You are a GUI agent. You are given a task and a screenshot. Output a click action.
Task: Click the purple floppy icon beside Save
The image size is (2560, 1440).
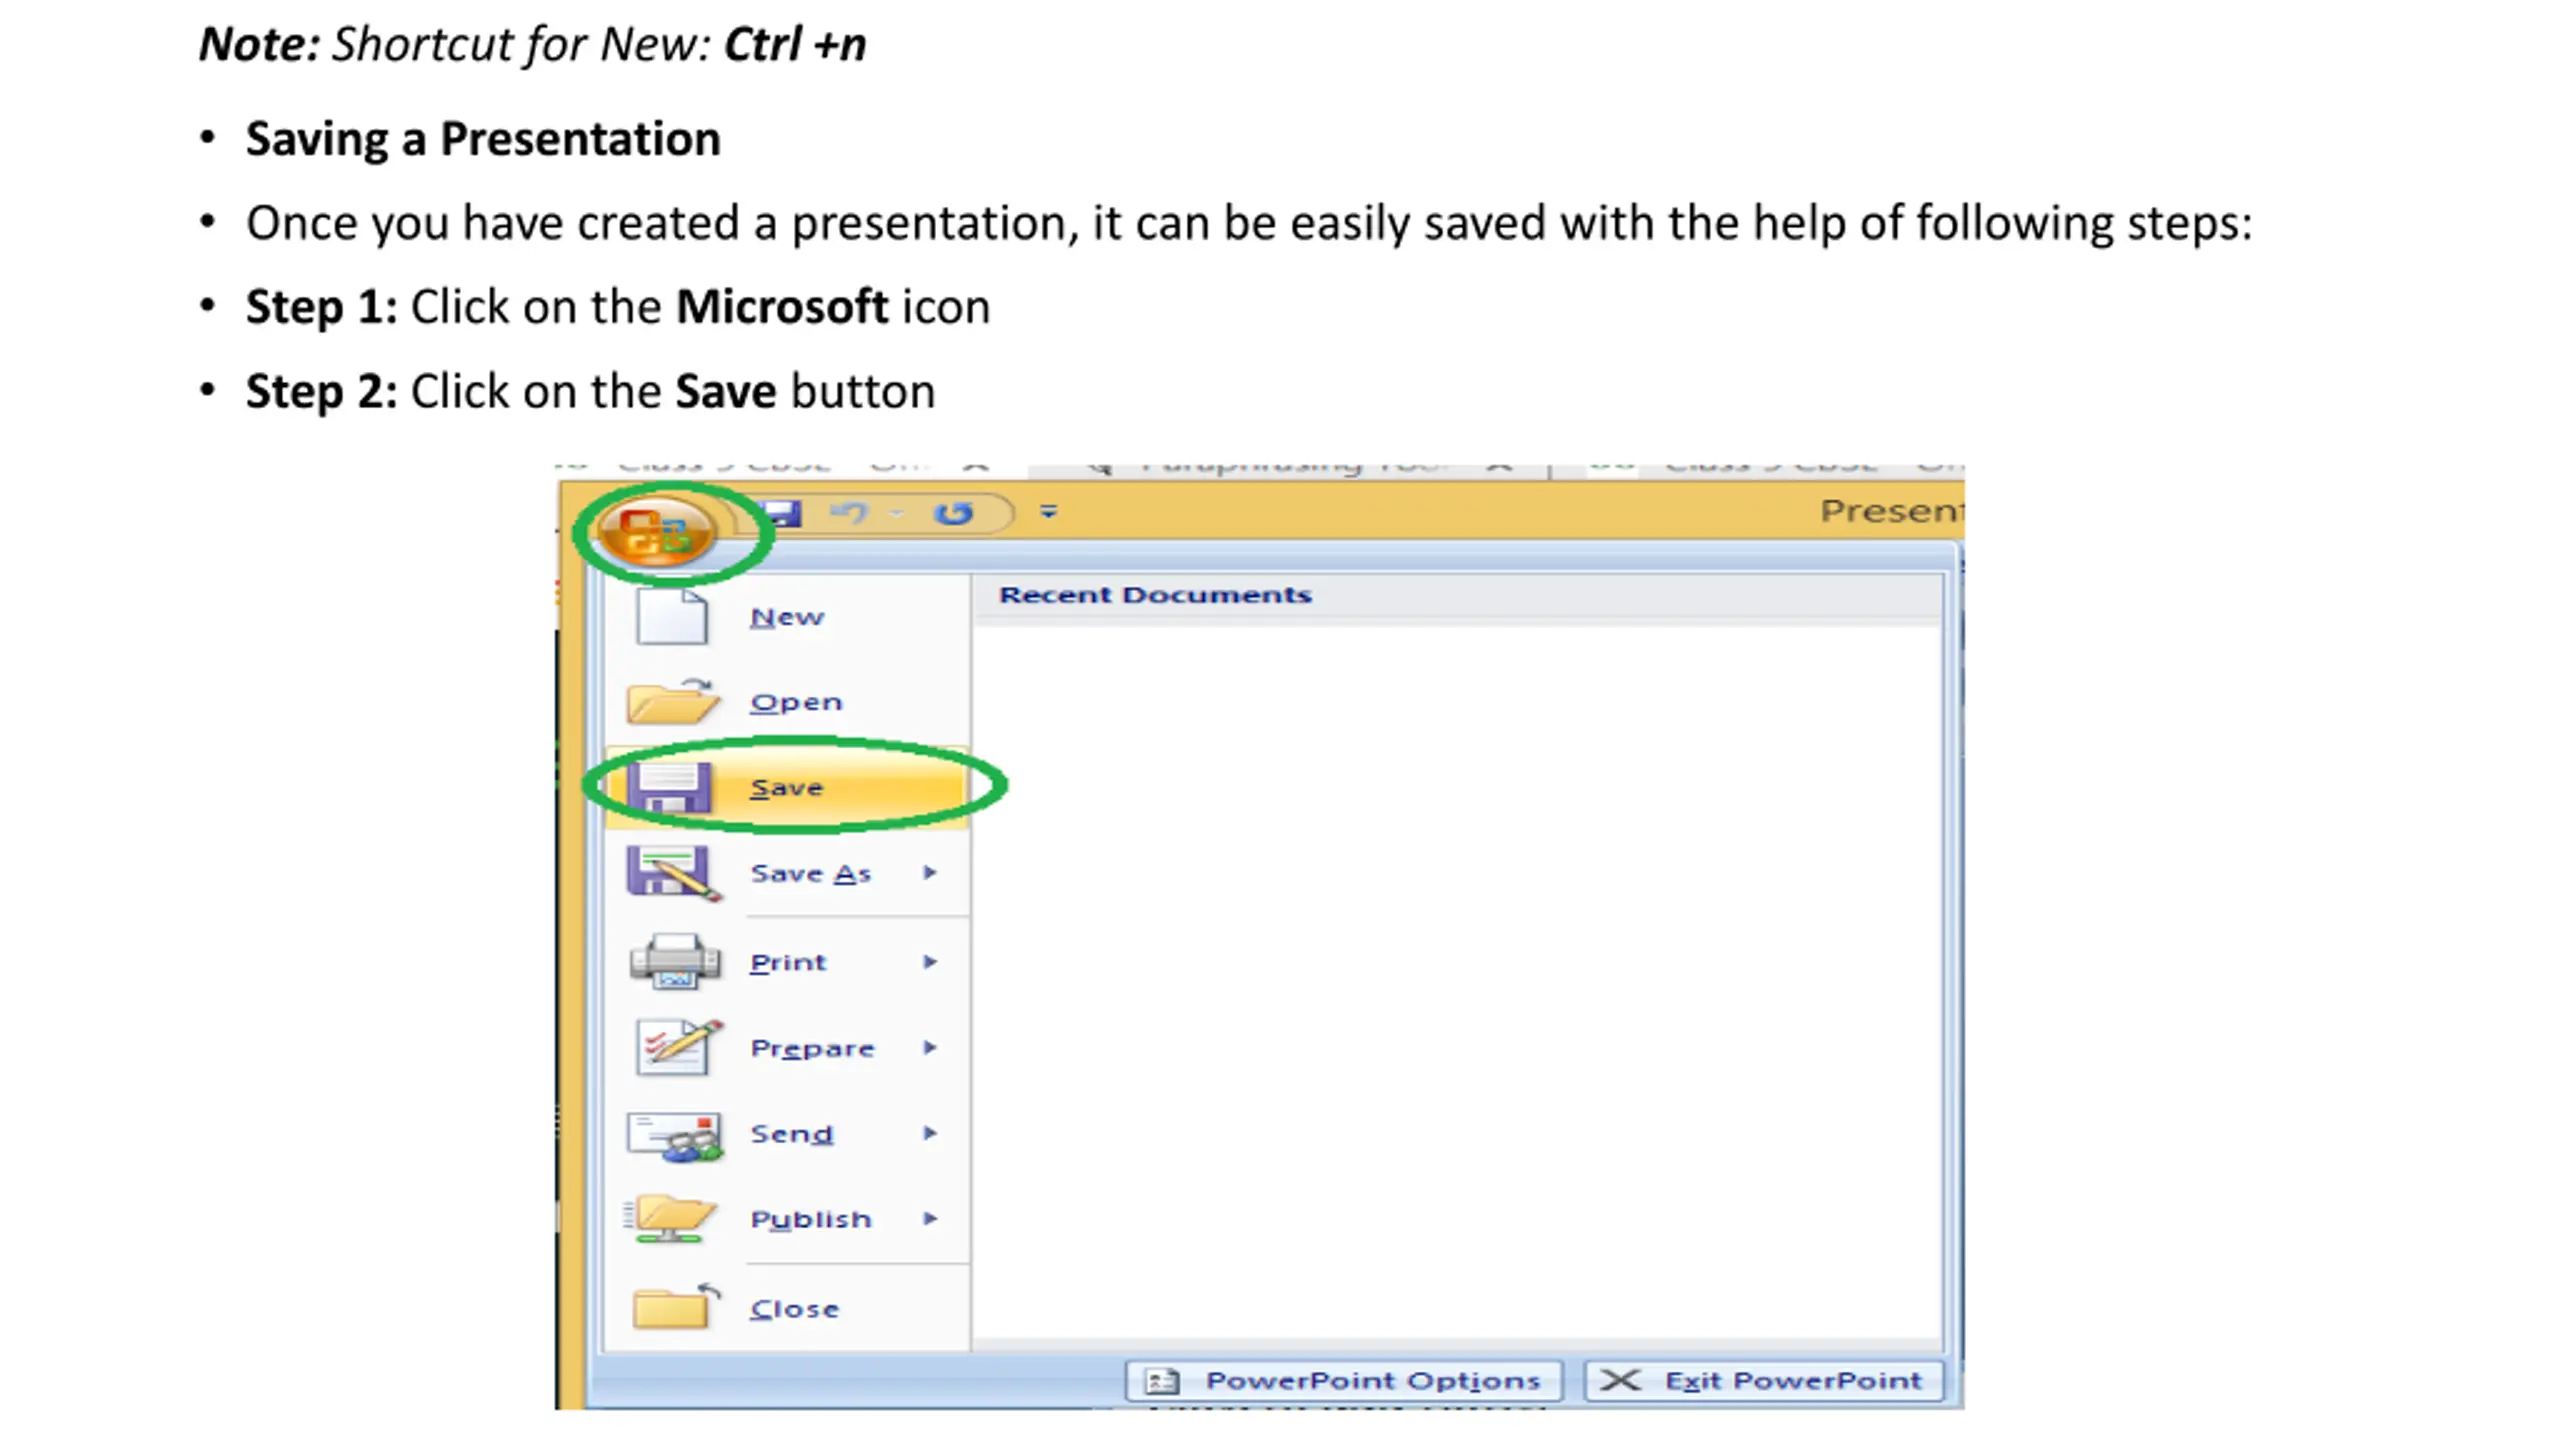click(669, 787)
